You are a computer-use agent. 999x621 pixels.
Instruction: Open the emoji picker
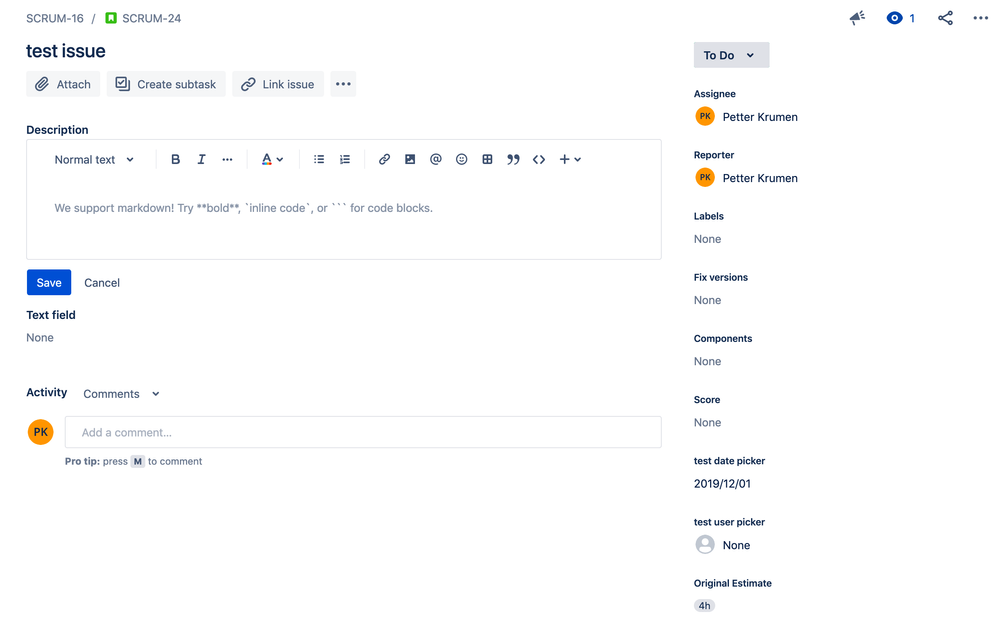coord(461,159)
